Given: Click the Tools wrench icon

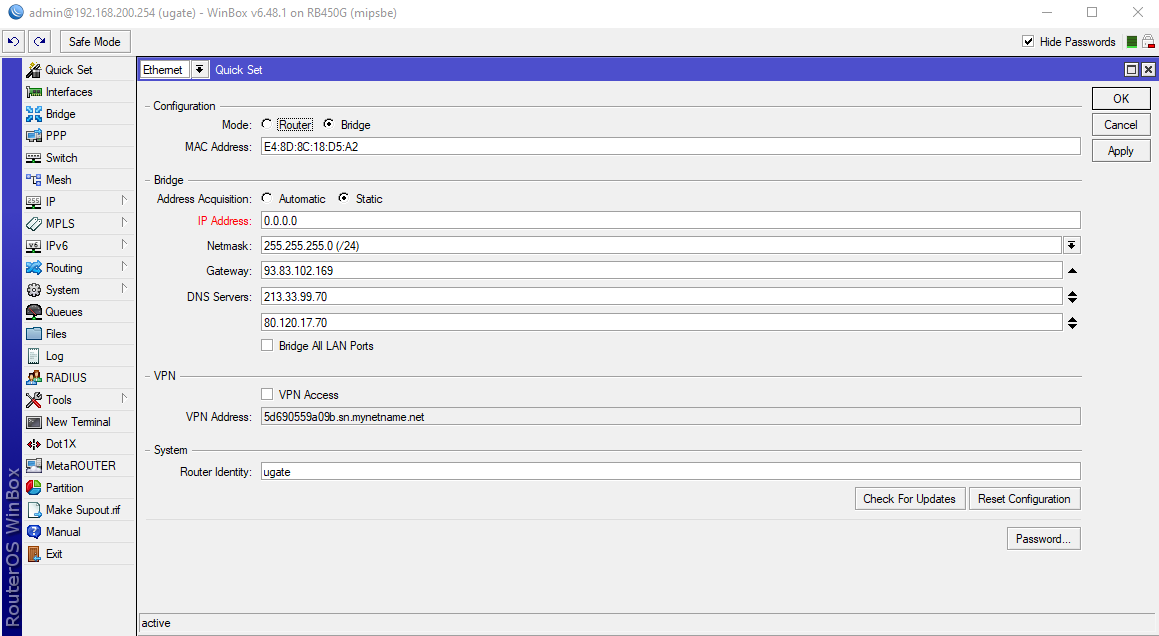Looking at the screenshot, I should [x=34, y=399].
